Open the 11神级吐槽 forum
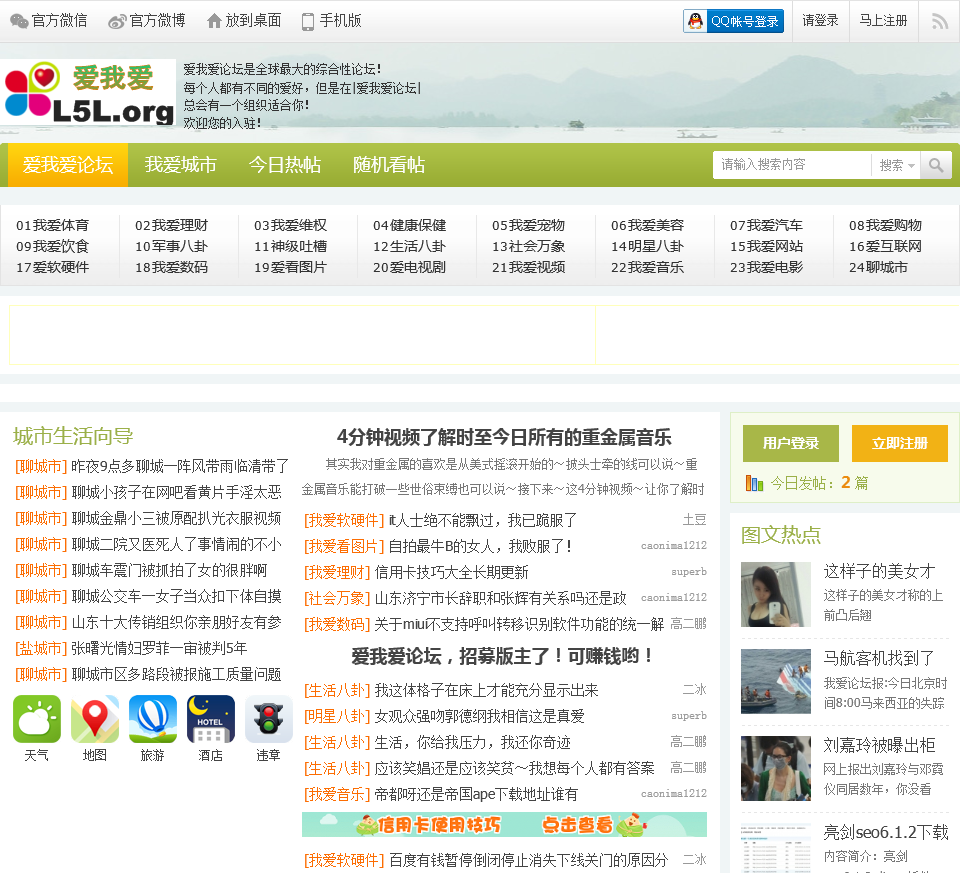Viewport: 960px width, 873px height. (290, 246)
